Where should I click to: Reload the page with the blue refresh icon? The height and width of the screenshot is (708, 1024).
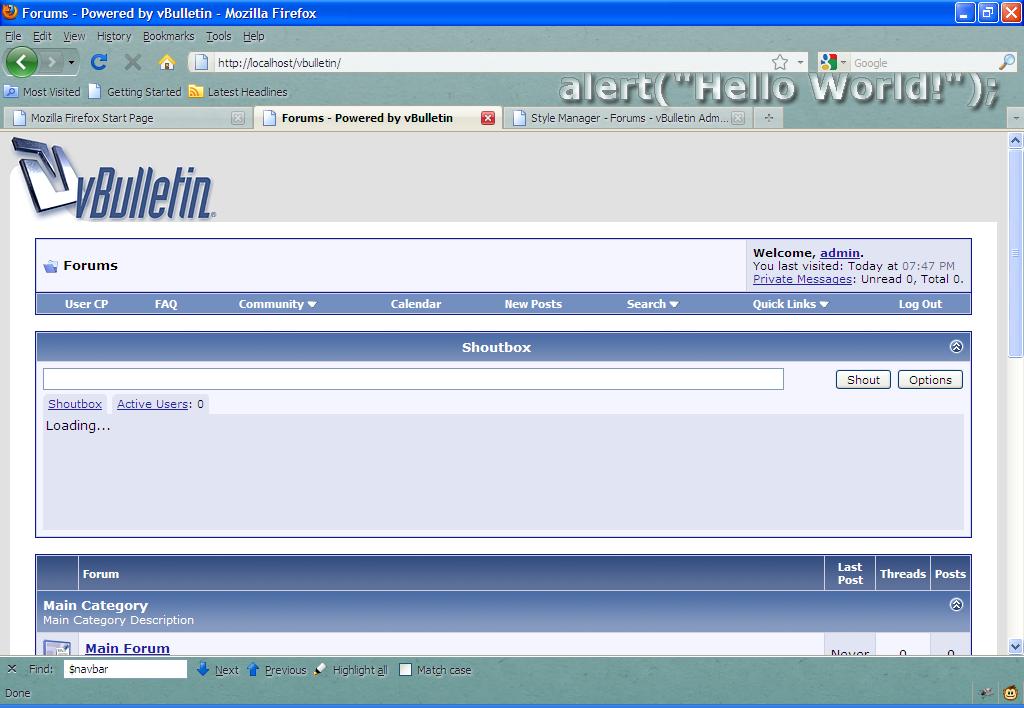tap(99, 62)
